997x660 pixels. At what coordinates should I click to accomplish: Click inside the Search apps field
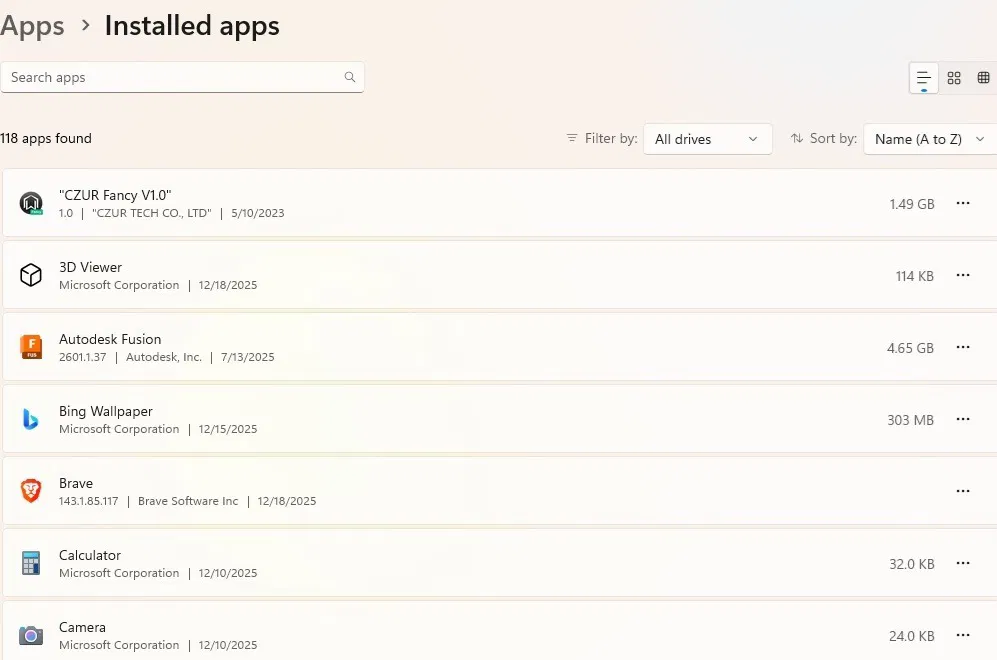click(150, 76)
